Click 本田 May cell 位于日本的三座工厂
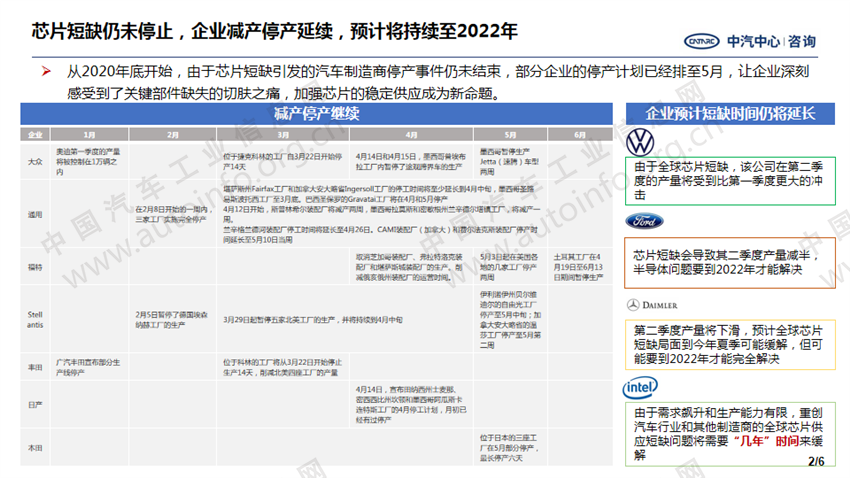850x478 pixels. pyautogui.click(x=509, y=448)
